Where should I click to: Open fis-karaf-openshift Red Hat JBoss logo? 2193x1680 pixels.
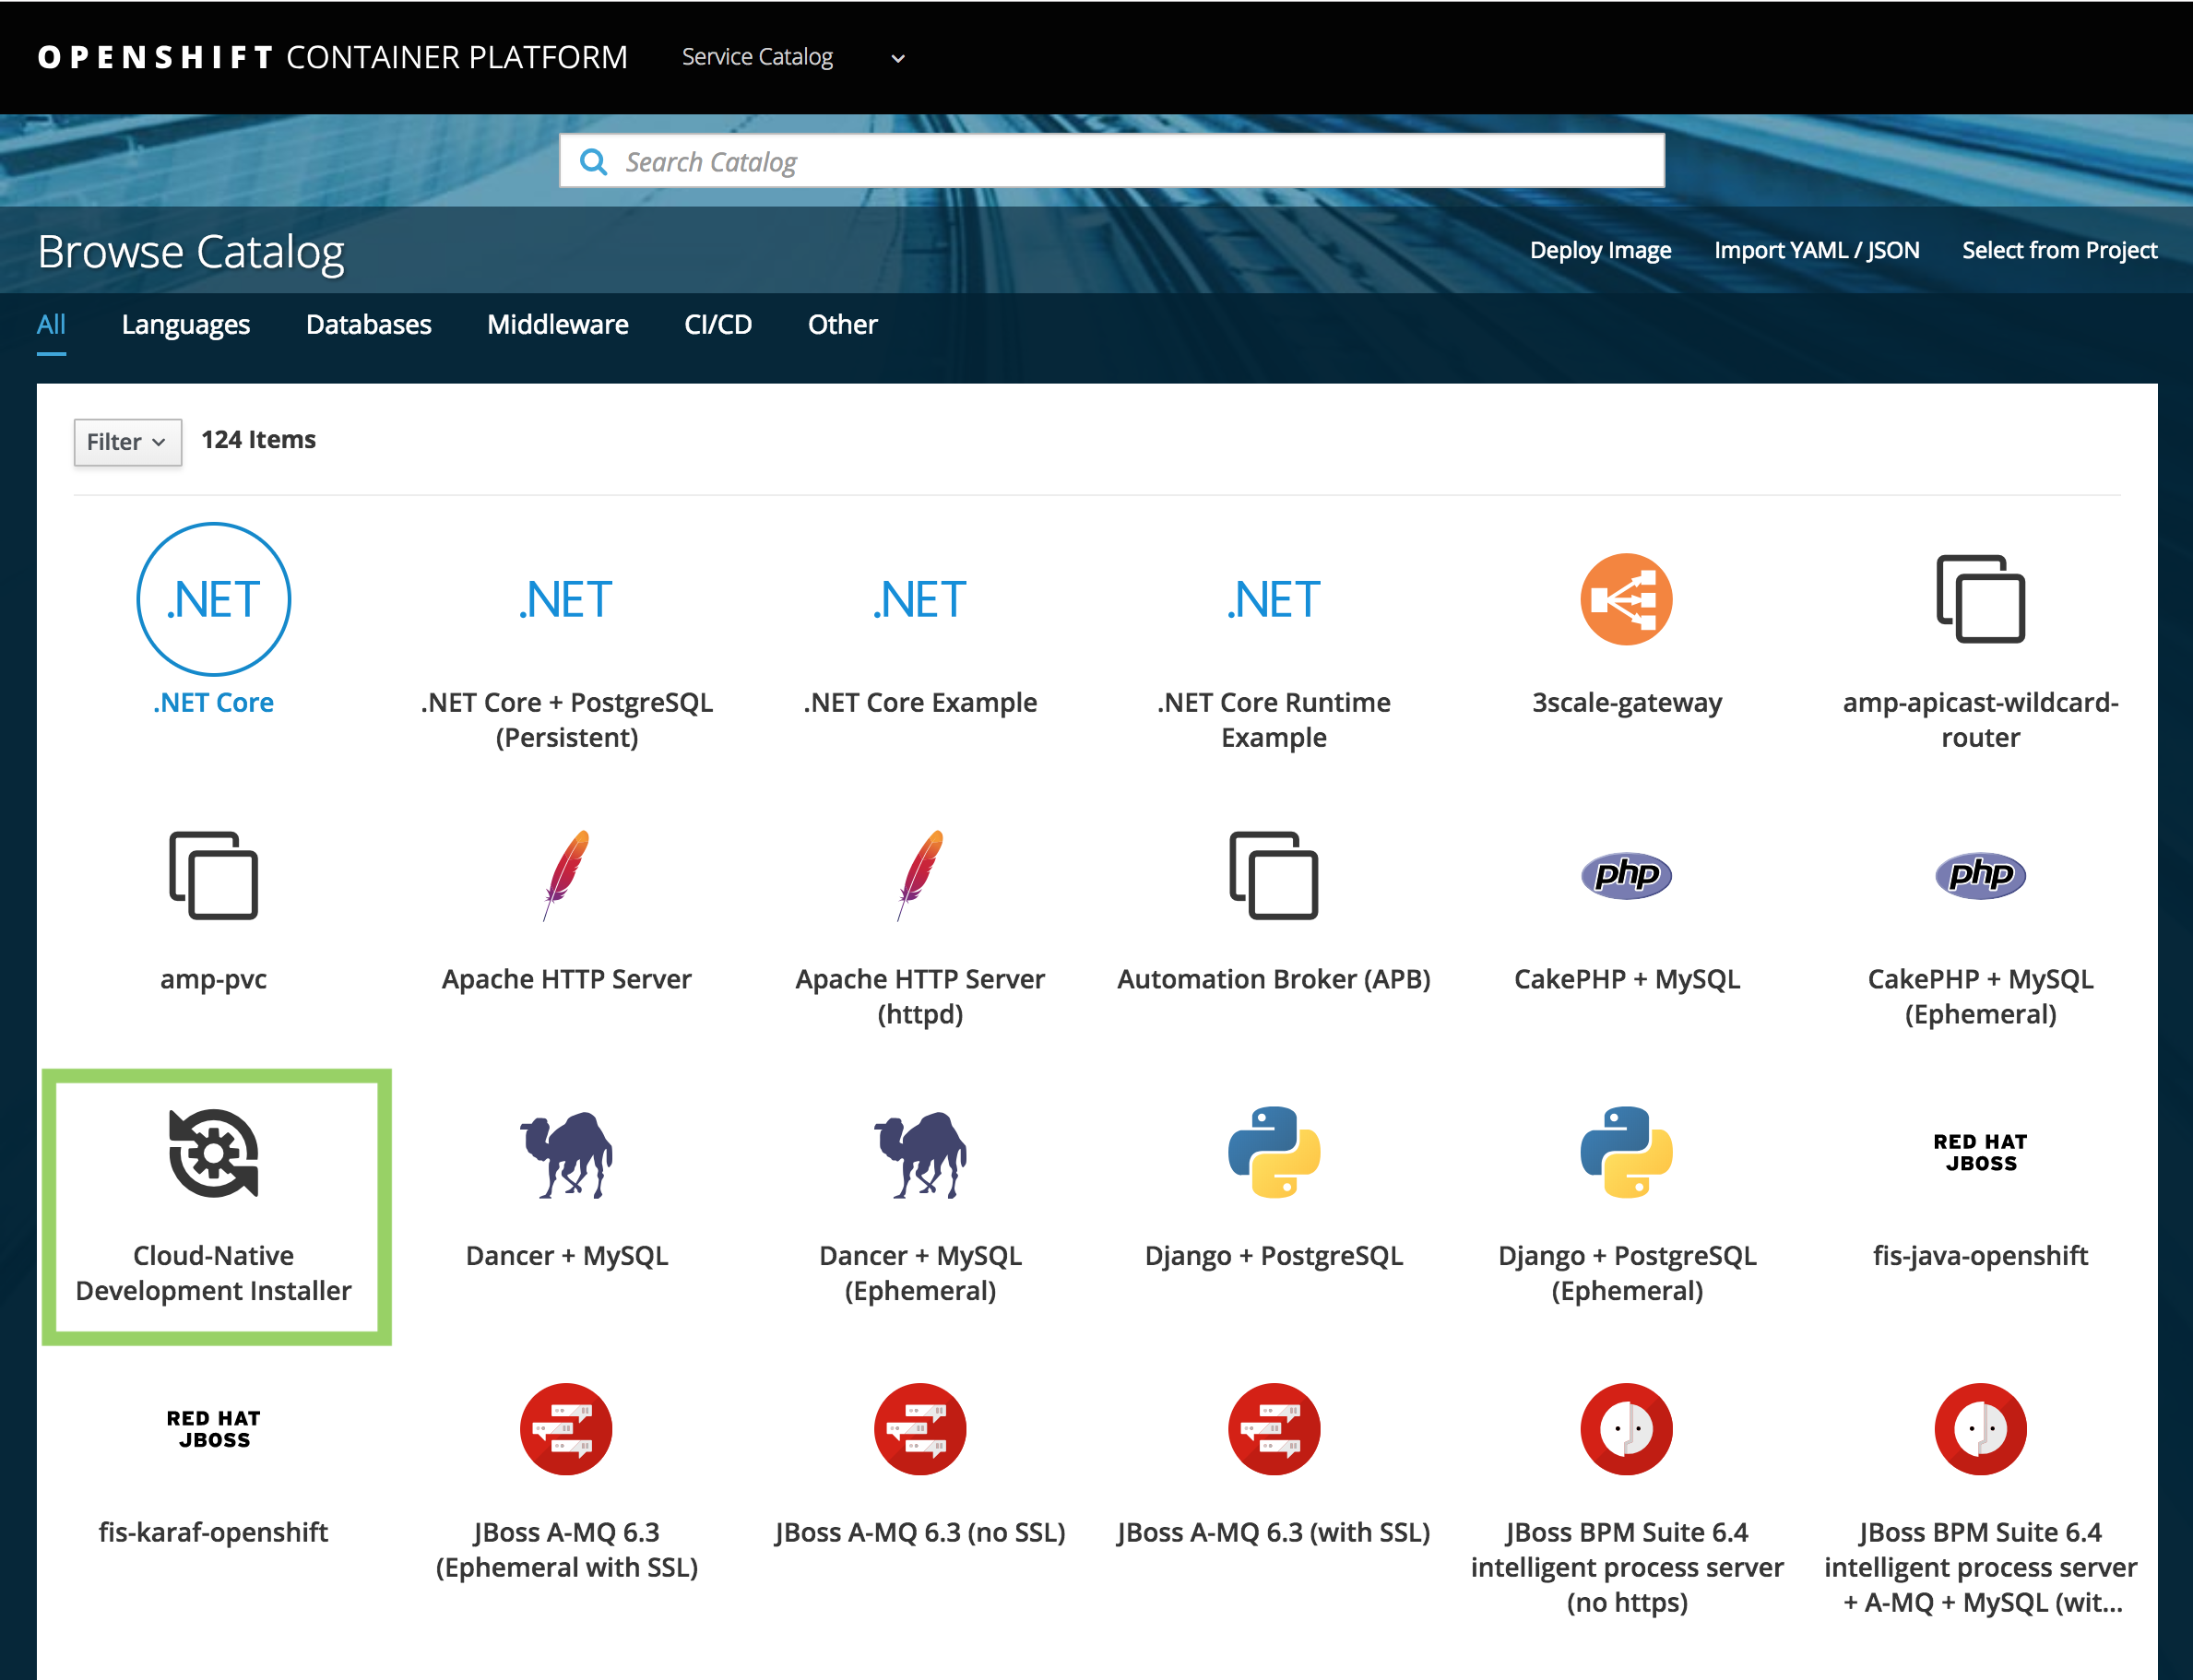213,1429
